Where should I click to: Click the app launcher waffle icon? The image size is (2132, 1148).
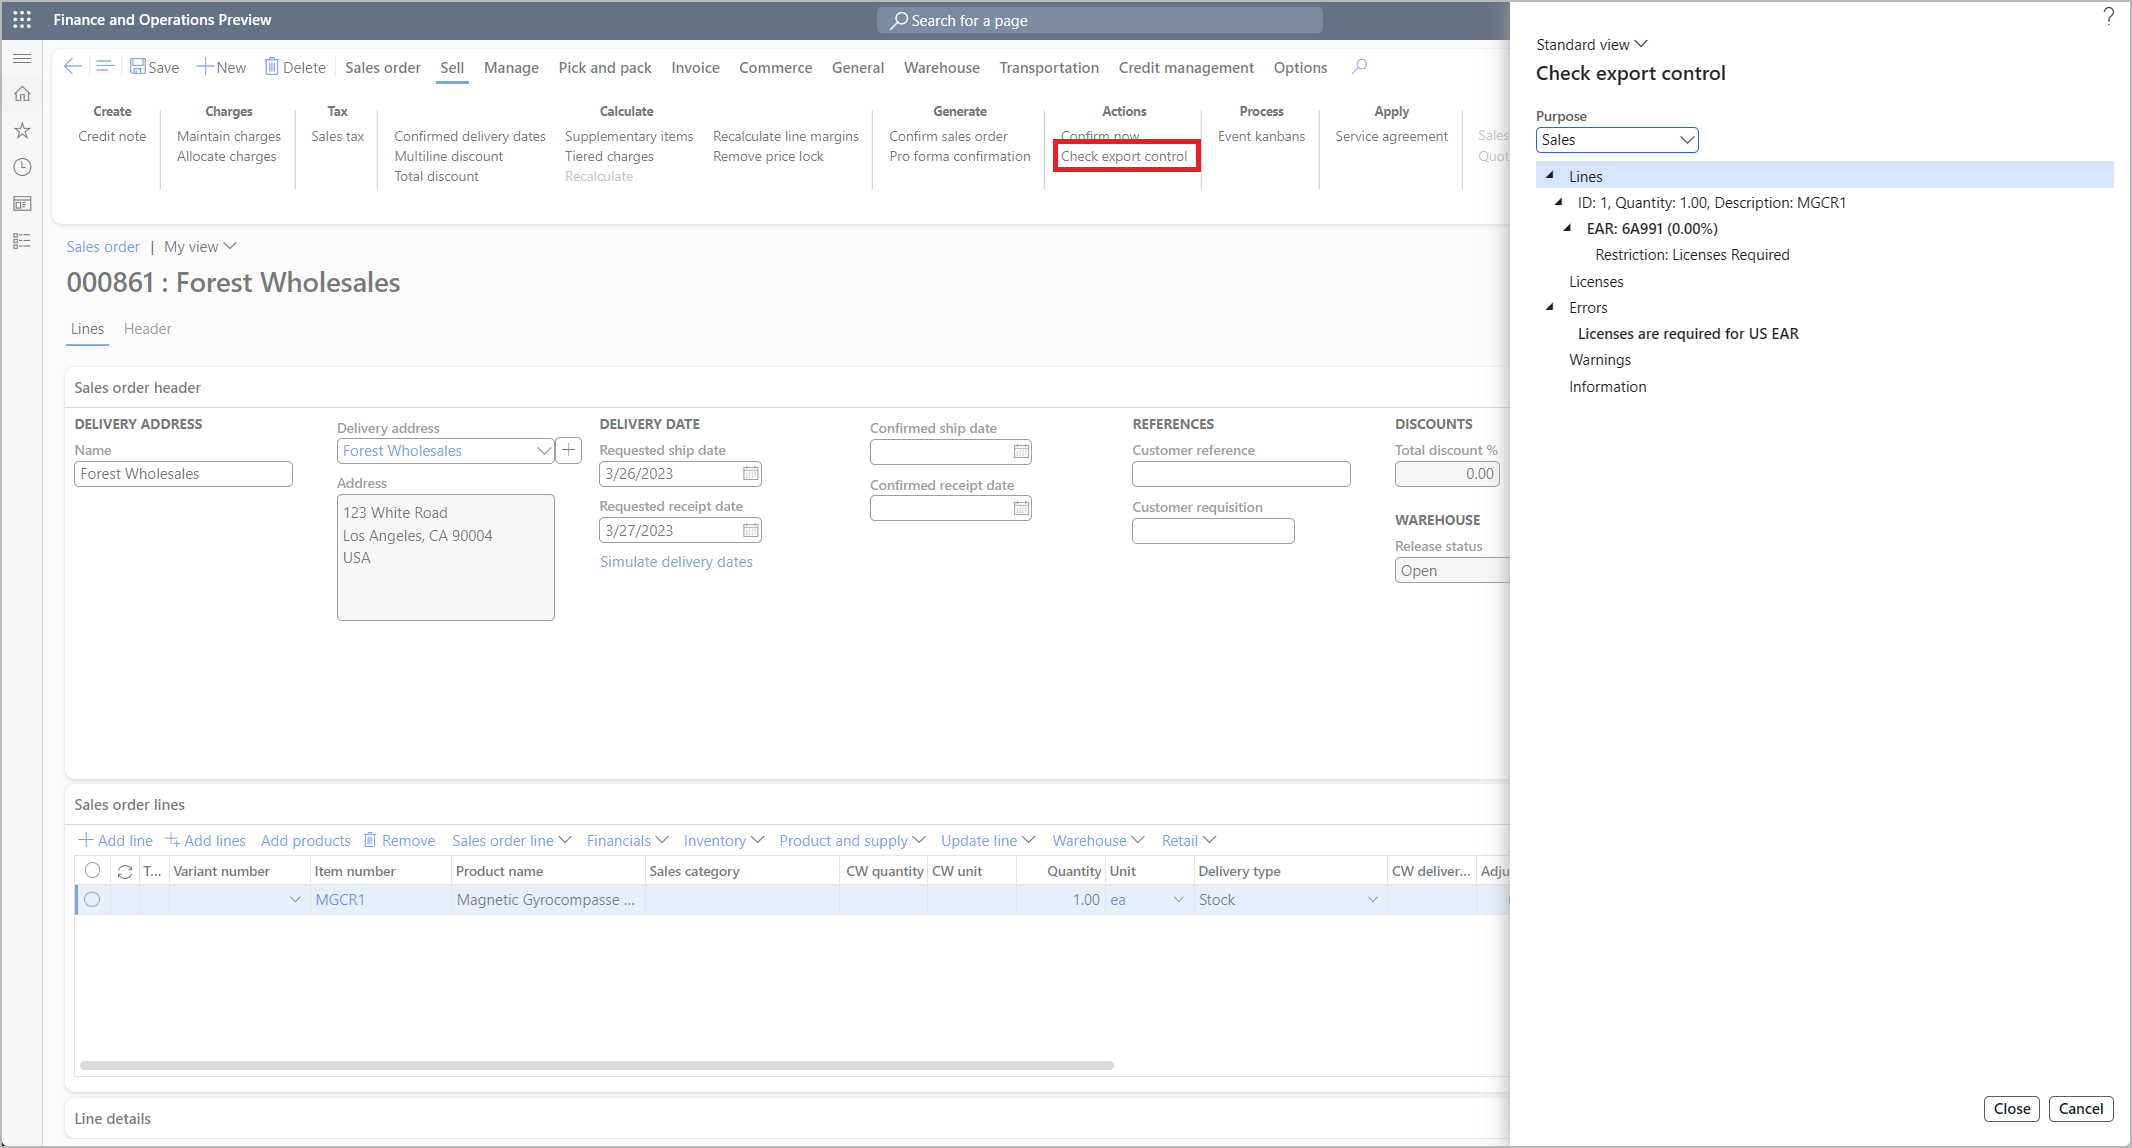(x=21, y=19)
